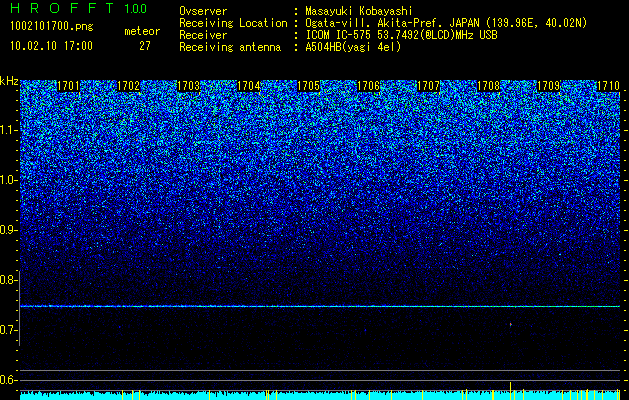629x400 pixels.
Task: Click the HROFFT program title text
Action: pos(63,8)
